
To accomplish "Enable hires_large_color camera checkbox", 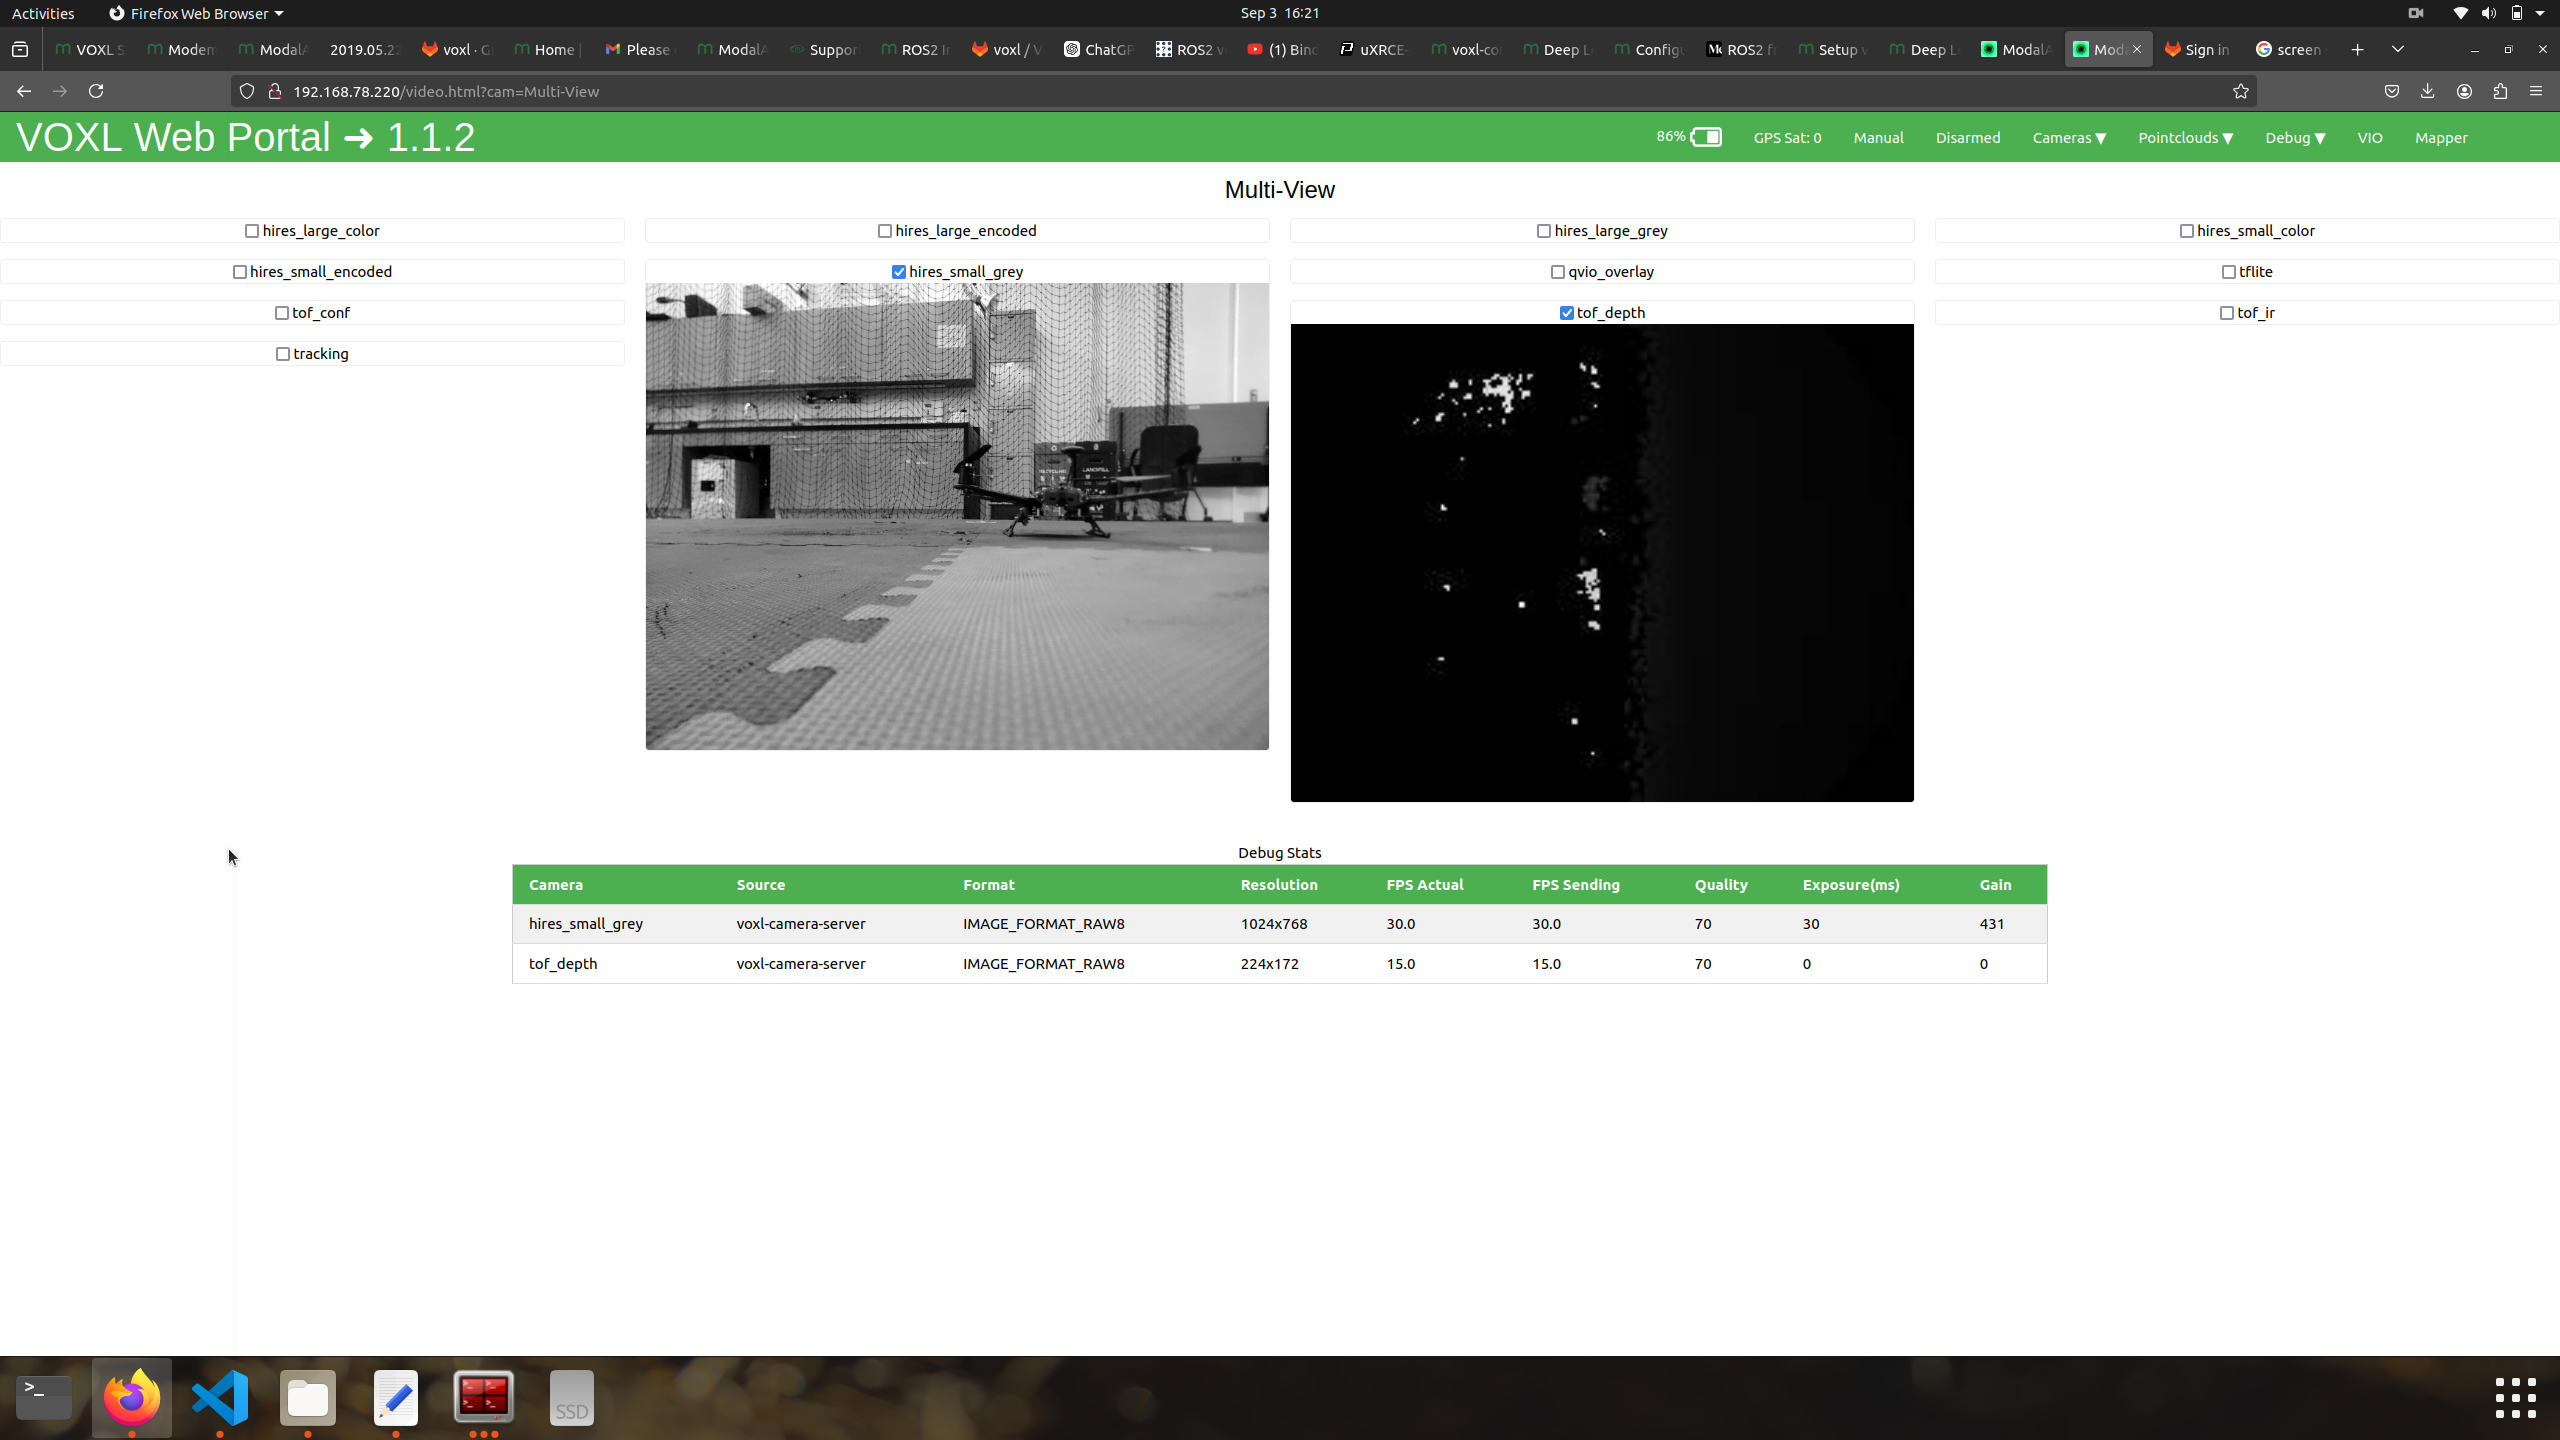I will (252, 231).
